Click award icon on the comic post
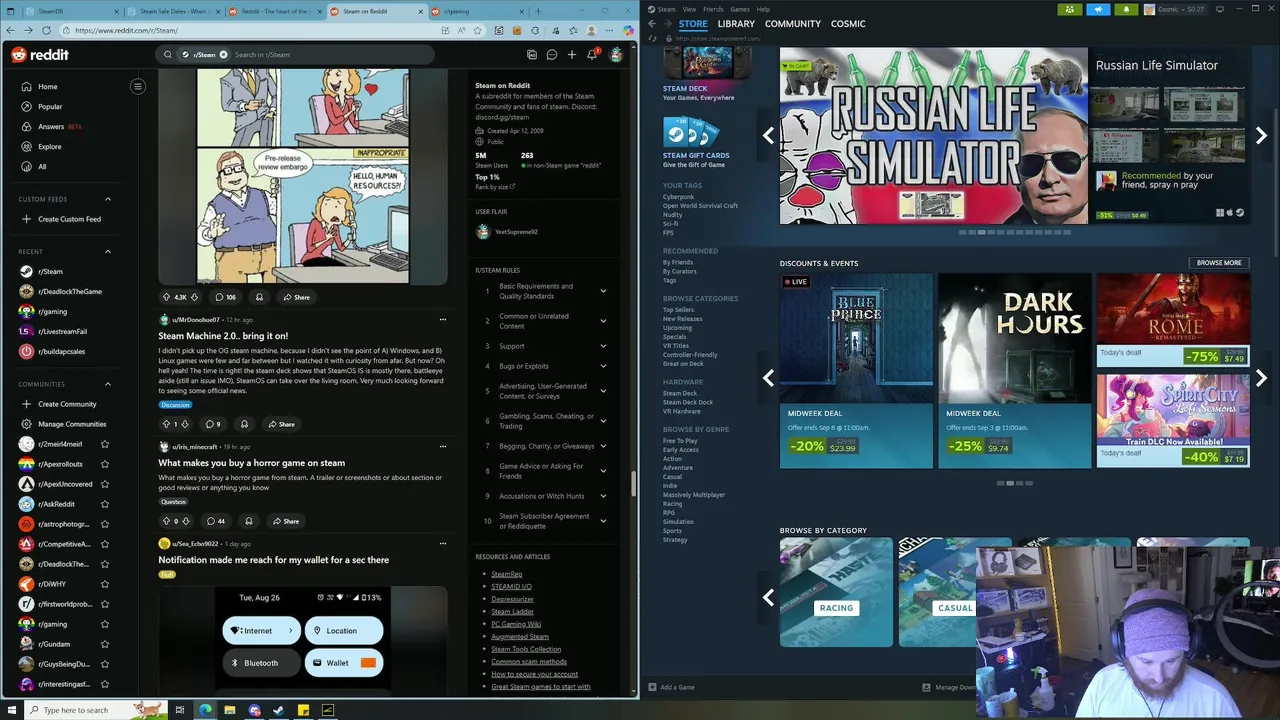1280x720 pixels. tap(259, 297)
